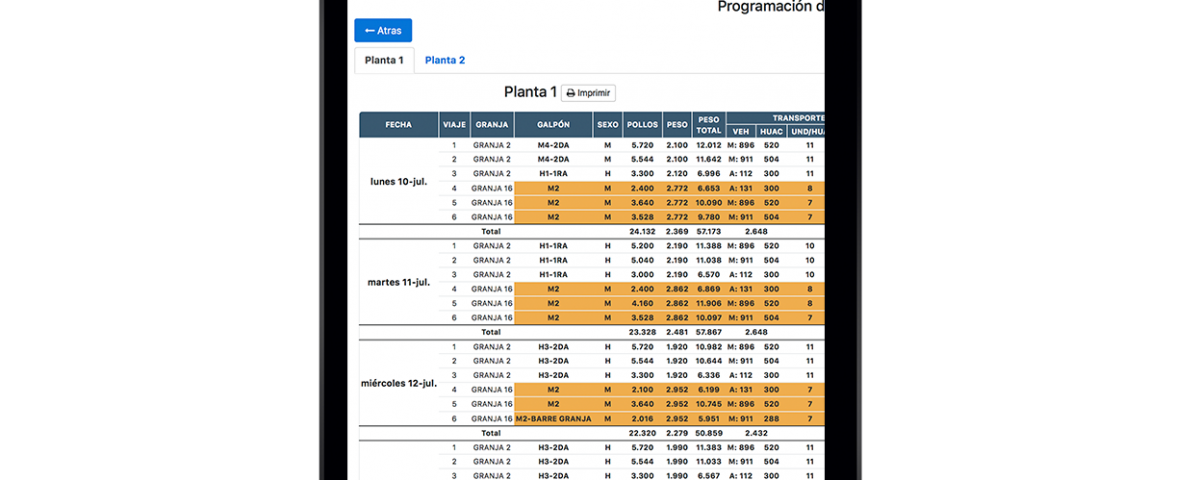Click peso total value 11.383
Viewport: 1200px width, 480px height.
(709, 447)
